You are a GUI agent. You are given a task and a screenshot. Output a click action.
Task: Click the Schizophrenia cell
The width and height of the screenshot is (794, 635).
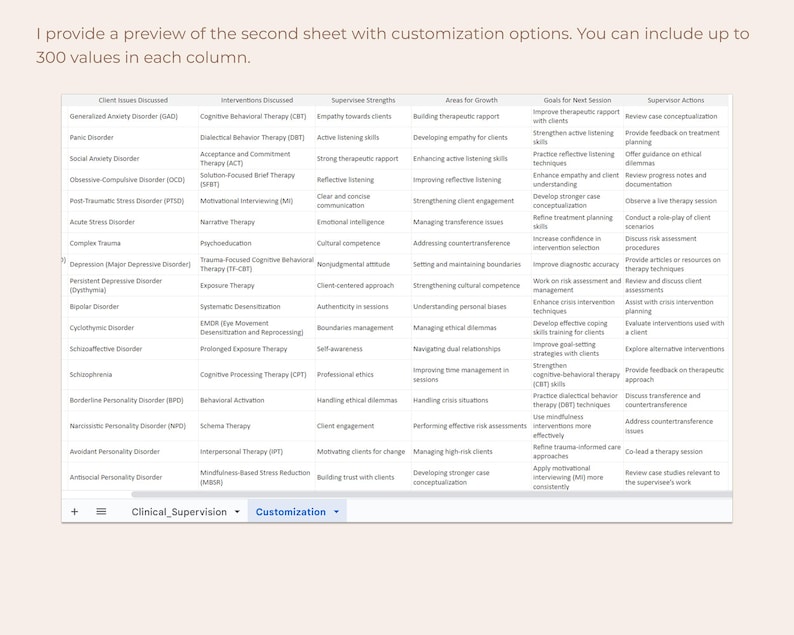tap(133, 375)
